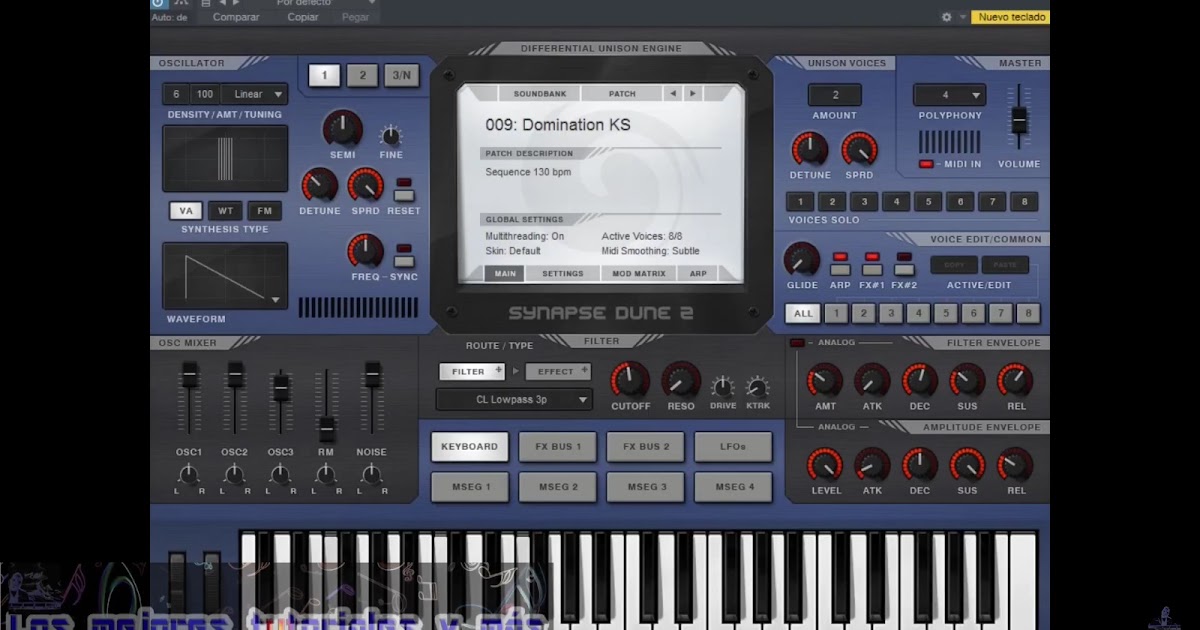
Task: Open the LFOs page
Action: point(733,446)
